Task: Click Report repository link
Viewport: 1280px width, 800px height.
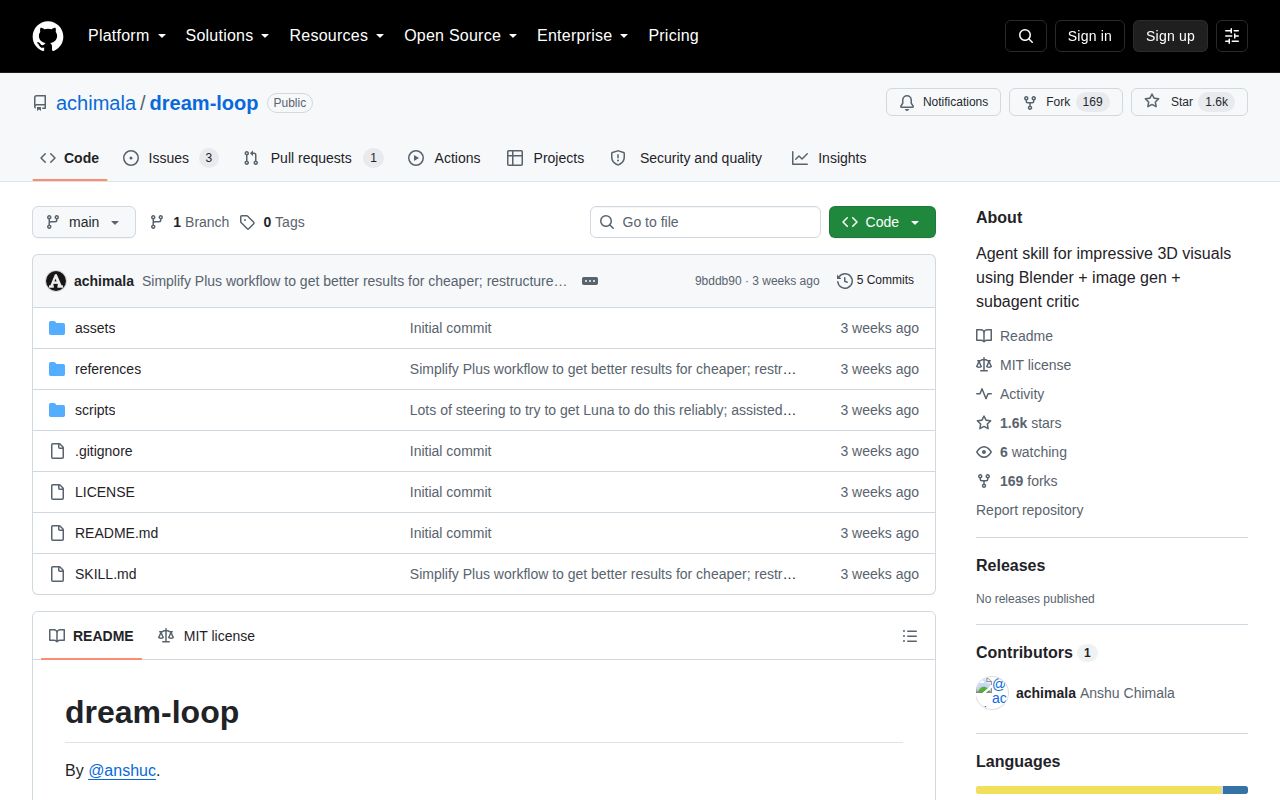Action: coord(1029,510)
